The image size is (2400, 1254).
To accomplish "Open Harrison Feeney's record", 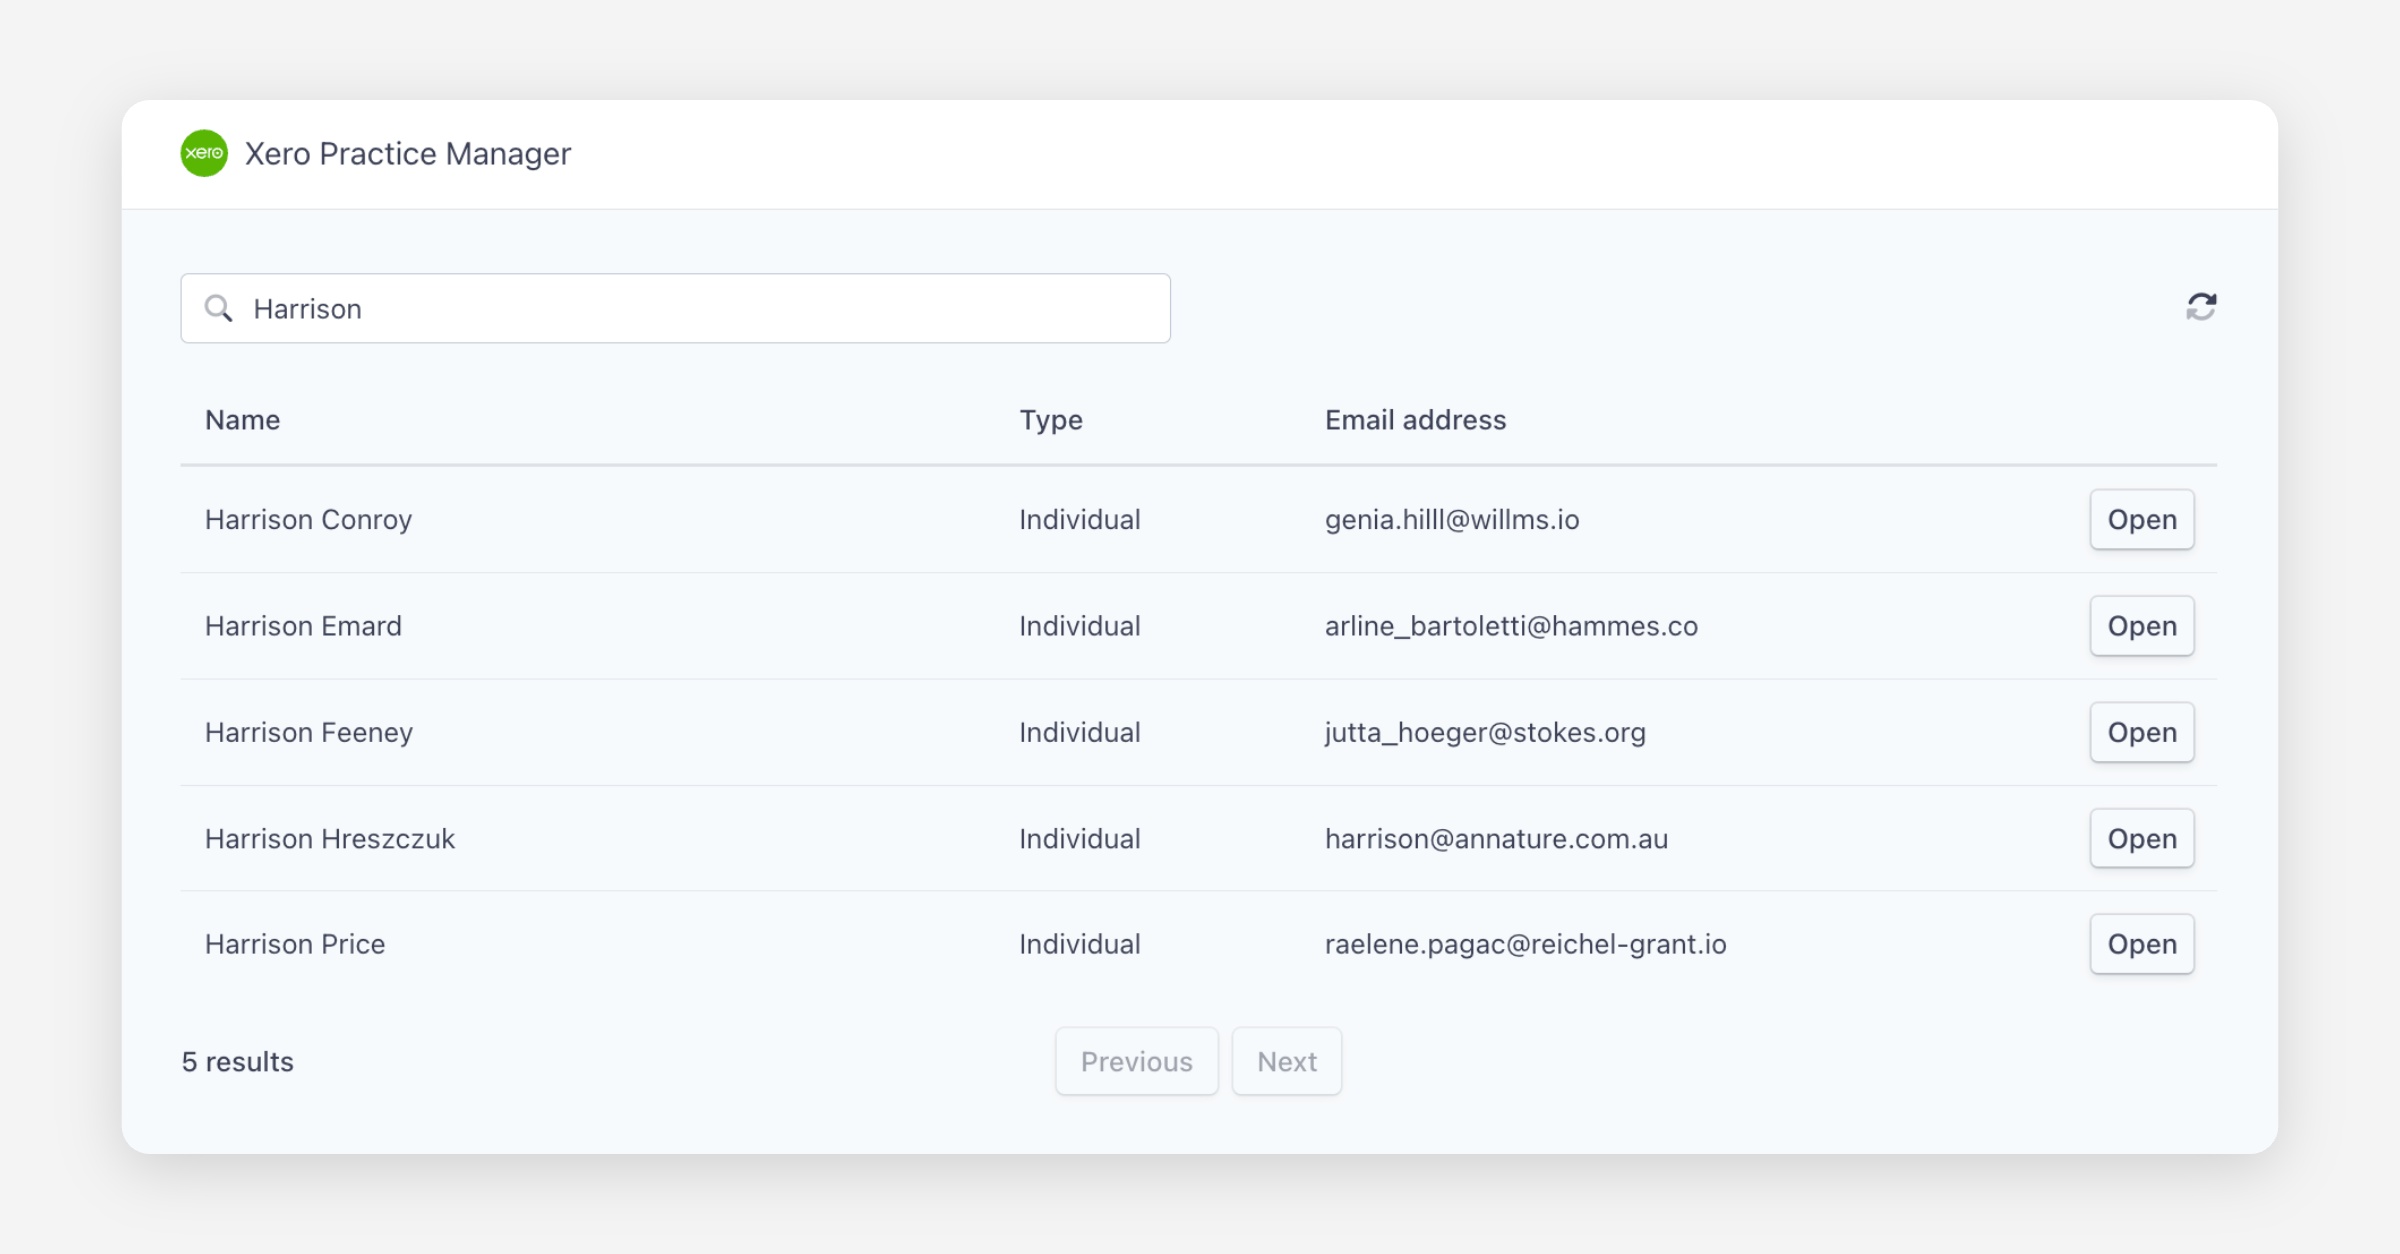I will click(2141, 732).
